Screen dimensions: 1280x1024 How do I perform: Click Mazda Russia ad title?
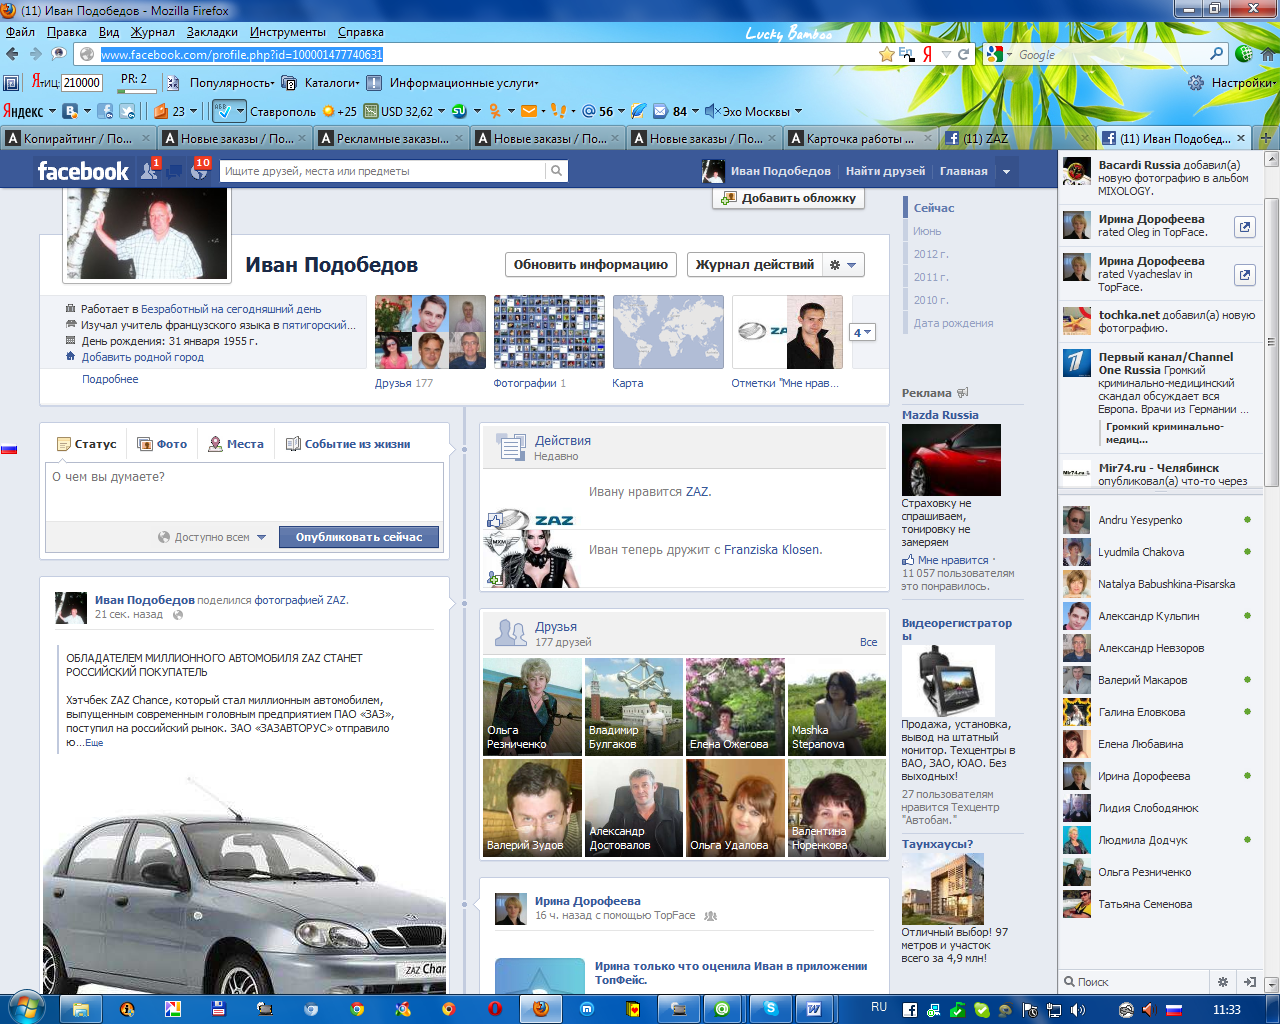pos(940,415)
